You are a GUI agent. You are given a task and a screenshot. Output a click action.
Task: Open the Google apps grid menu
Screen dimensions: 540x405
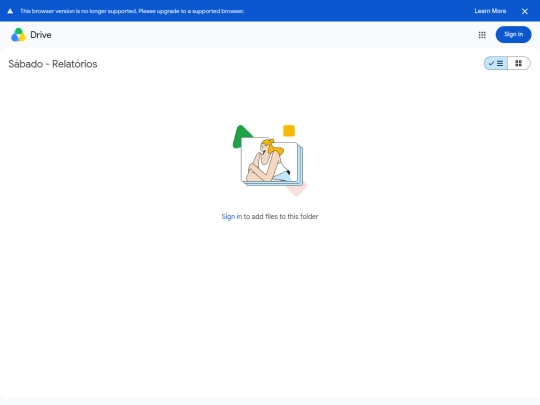(482, 35)
